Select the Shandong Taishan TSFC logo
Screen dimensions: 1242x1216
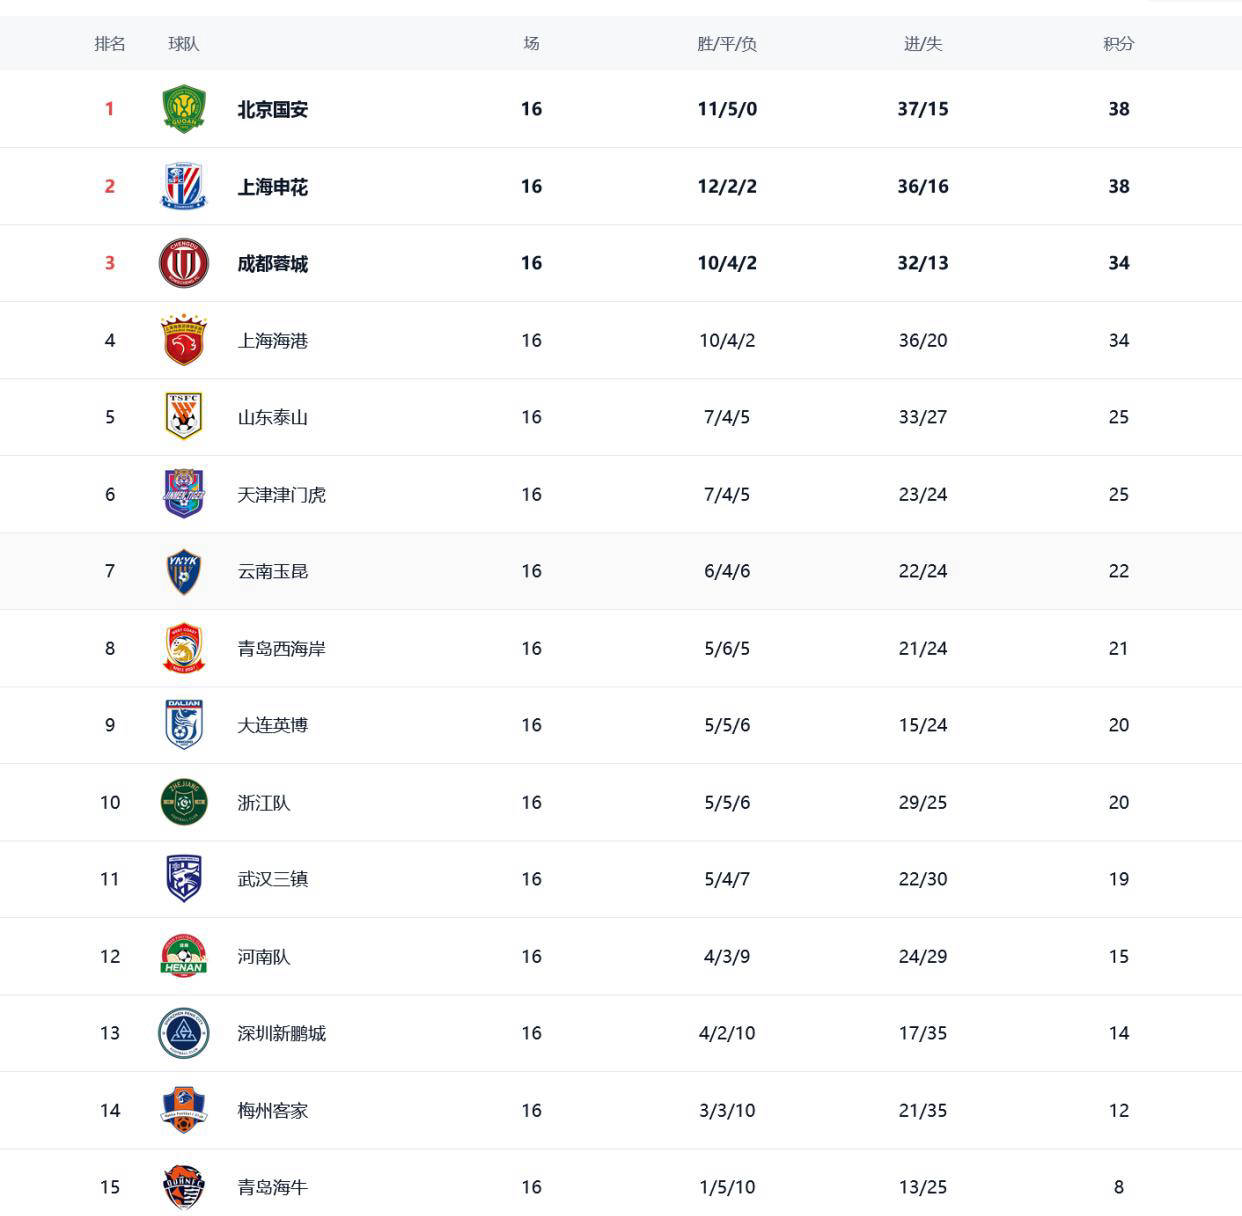click(x=184, y=417)
